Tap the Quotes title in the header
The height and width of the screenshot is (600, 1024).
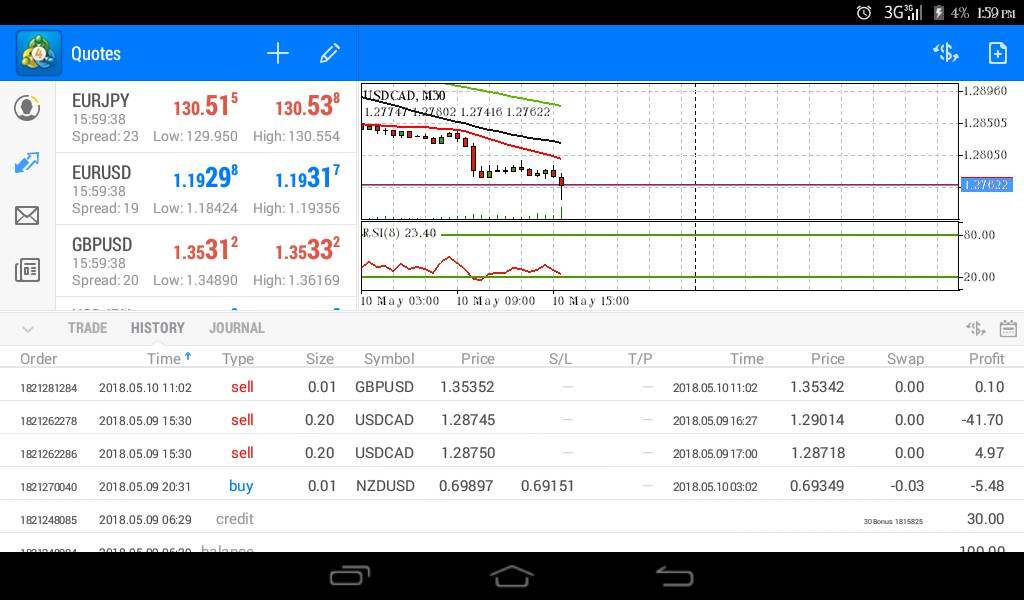96,54
